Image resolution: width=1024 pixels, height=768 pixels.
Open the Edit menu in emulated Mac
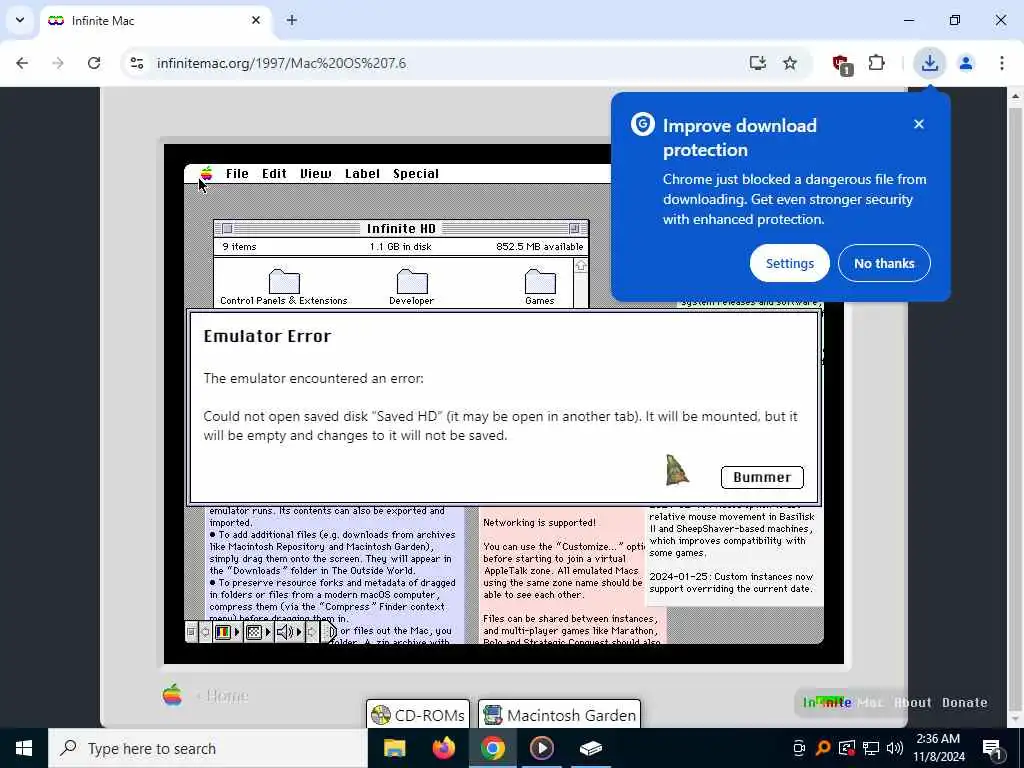(274, 174)
